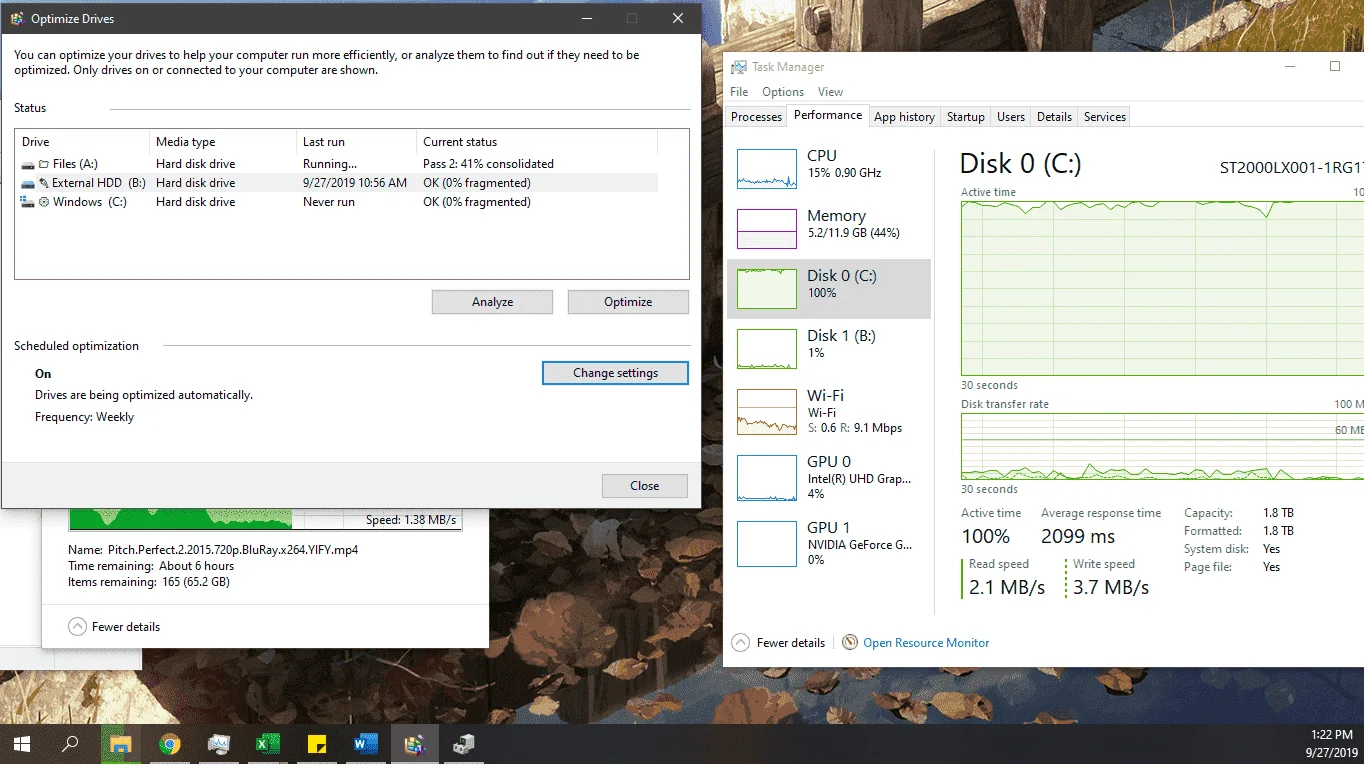The width and height of the screenshot is (1368, 768).
Task: Click the Analyze button
Action: 492,302
